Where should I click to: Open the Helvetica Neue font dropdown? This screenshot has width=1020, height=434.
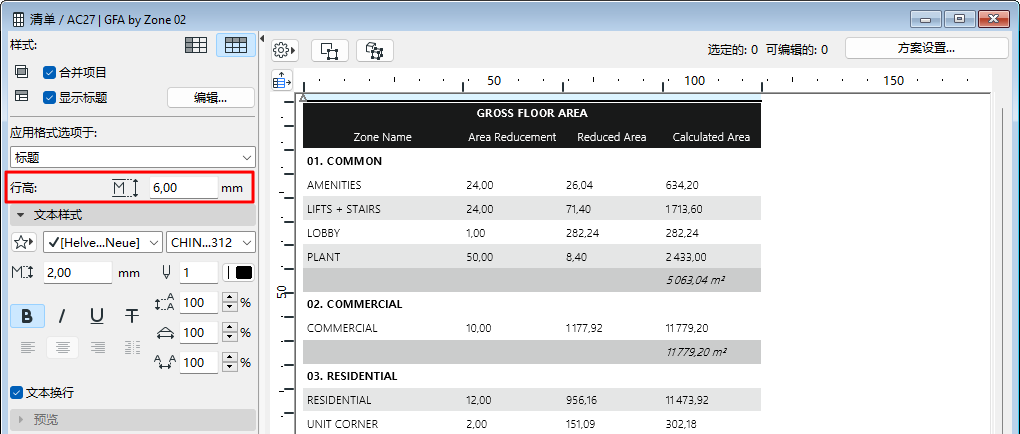pyautogui.click(x=102, y=242)
